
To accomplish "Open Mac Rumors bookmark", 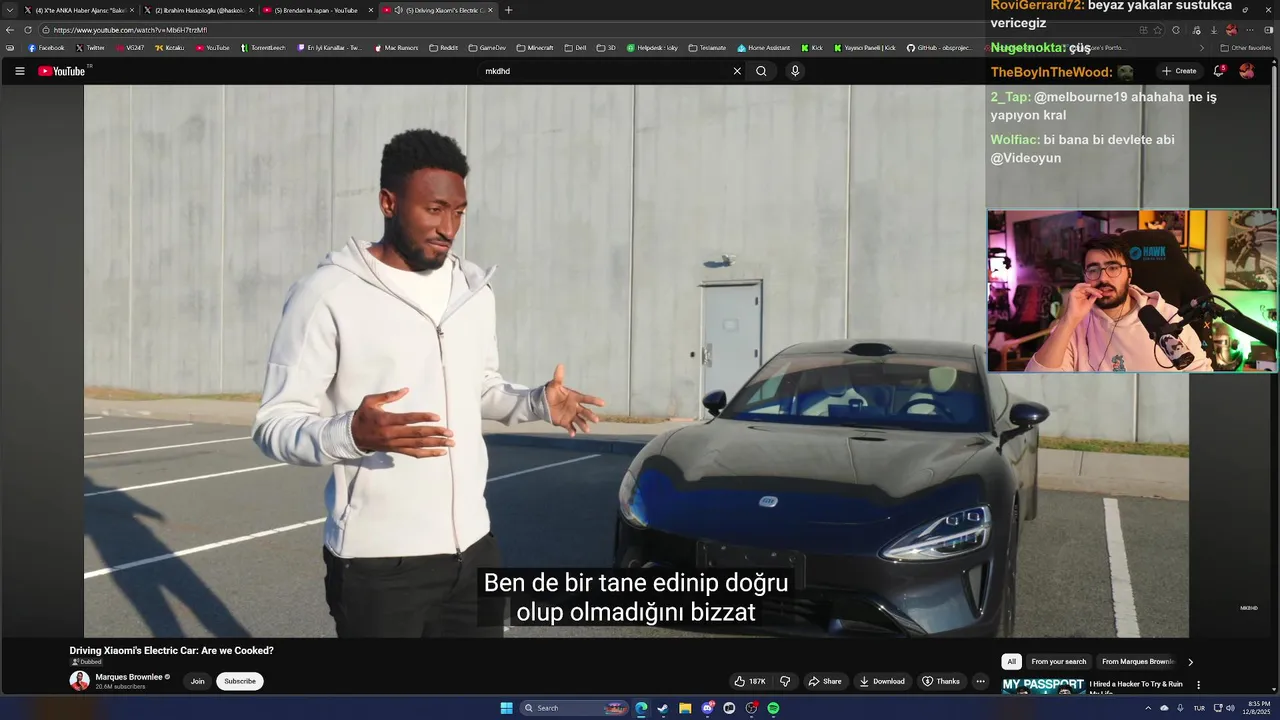I will pyautogui.click(x=397, y=48).
